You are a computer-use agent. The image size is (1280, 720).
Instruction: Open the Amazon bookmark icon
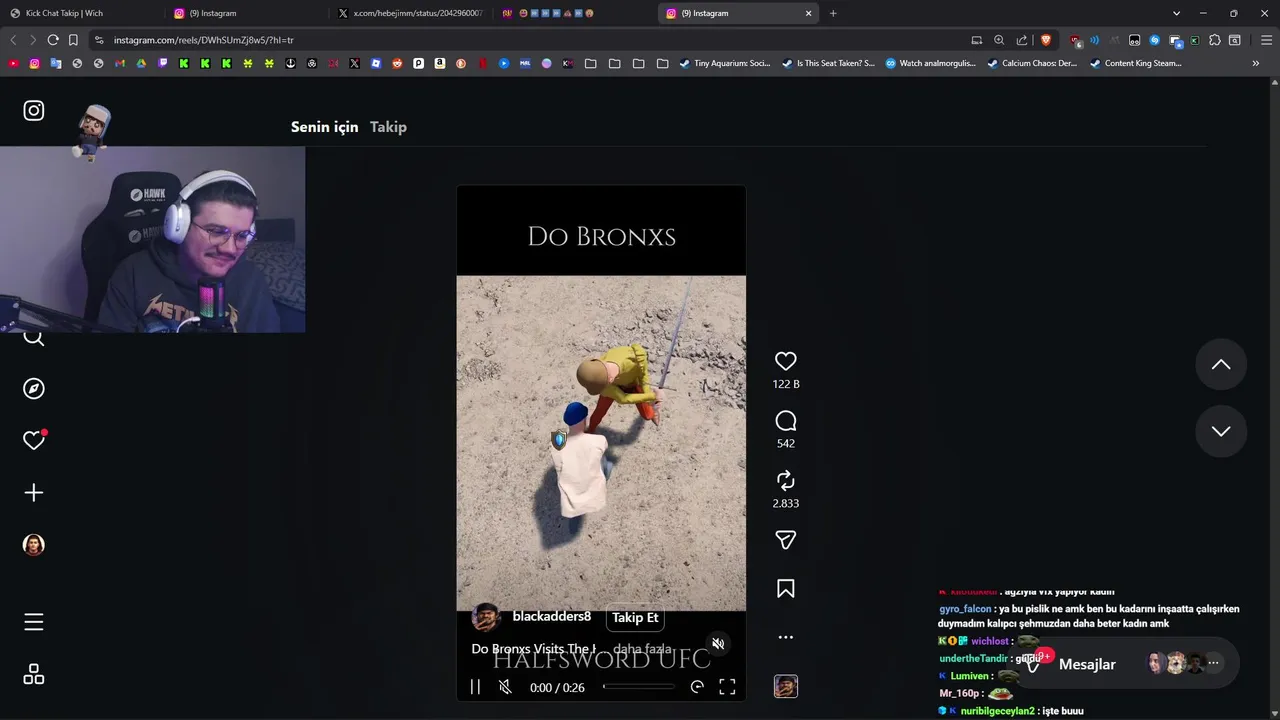440,63
